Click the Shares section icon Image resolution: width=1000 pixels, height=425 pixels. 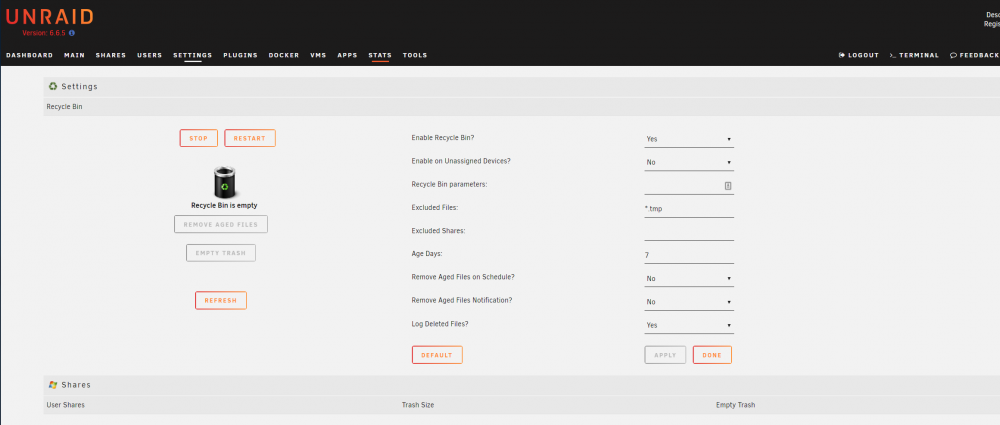53,385
